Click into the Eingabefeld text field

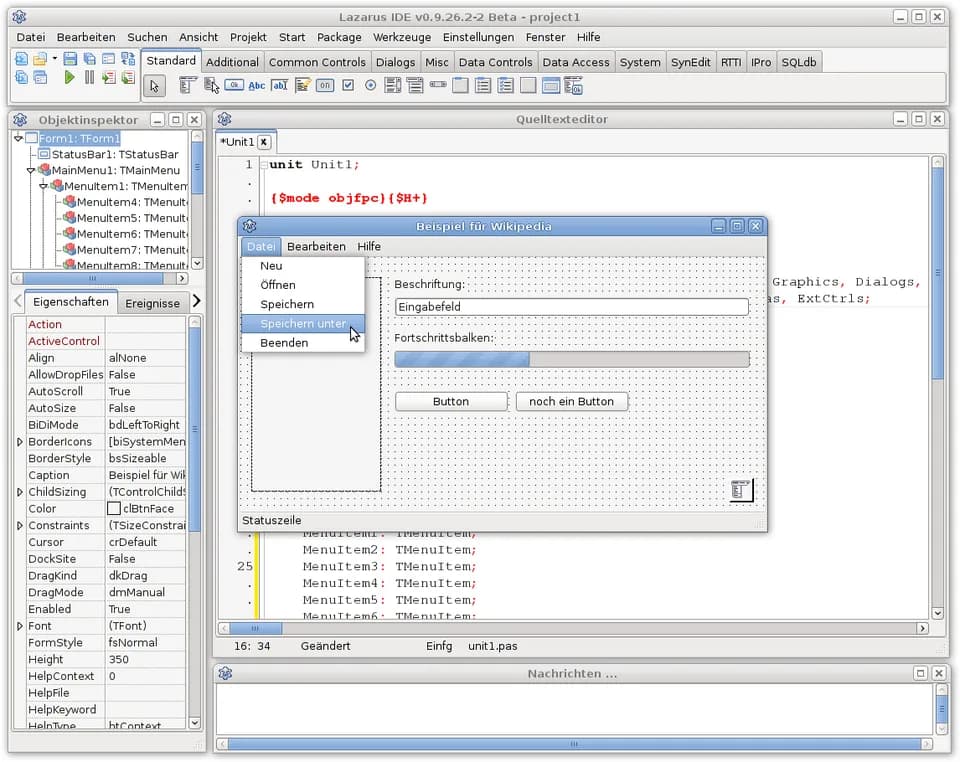[x=572, y=307]
